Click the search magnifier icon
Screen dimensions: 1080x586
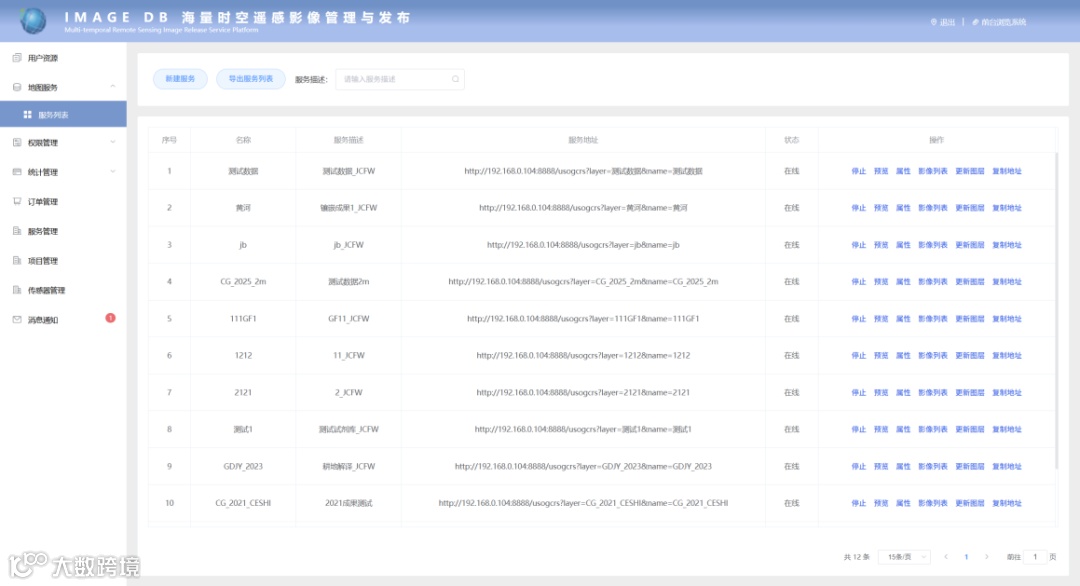(x=455, y=79)
